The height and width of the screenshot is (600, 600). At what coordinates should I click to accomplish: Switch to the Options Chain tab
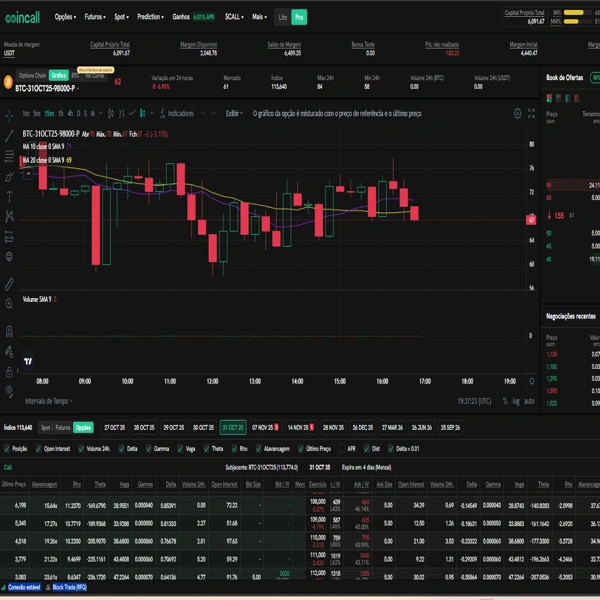point(32,75)
